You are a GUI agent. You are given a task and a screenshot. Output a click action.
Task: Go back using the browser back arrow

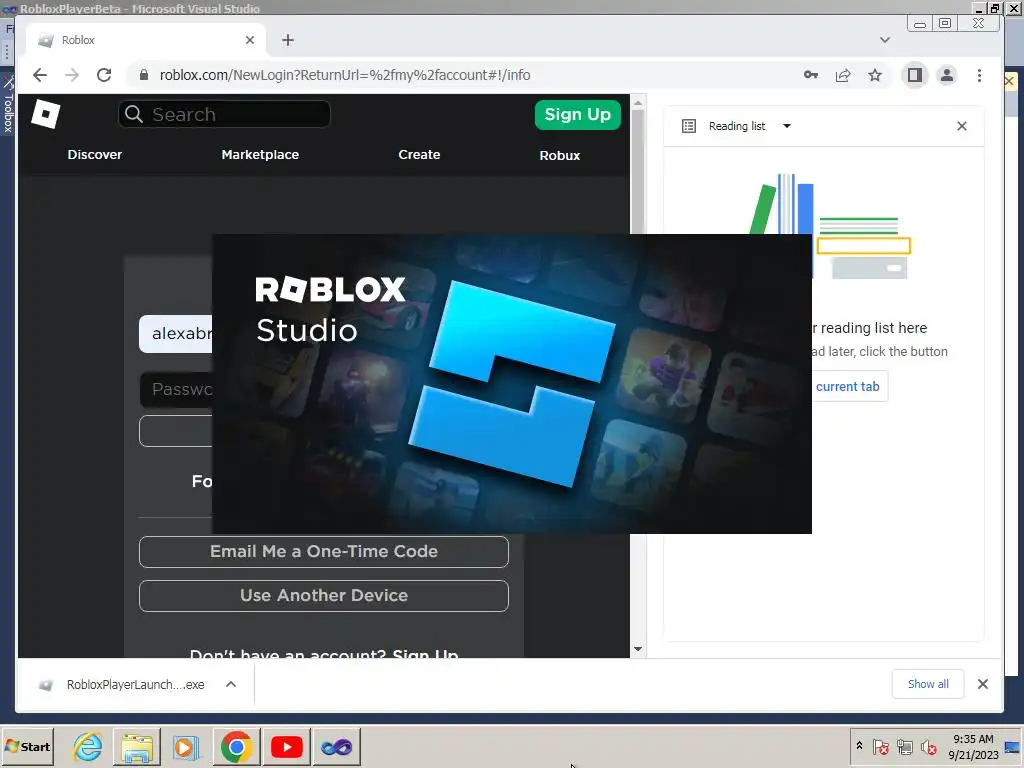(x=40, y=75)
